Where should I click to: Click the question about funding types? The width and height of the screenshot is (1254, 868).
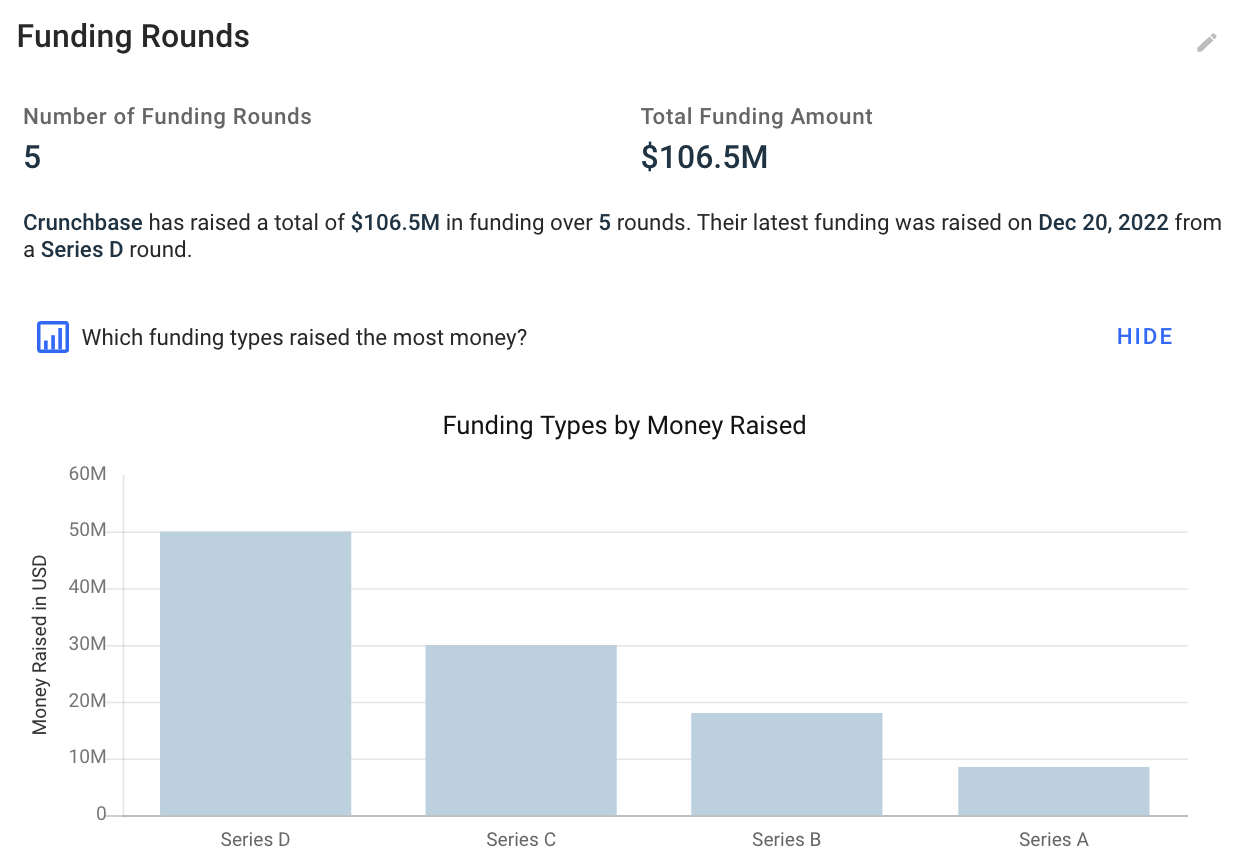(304, 338)
